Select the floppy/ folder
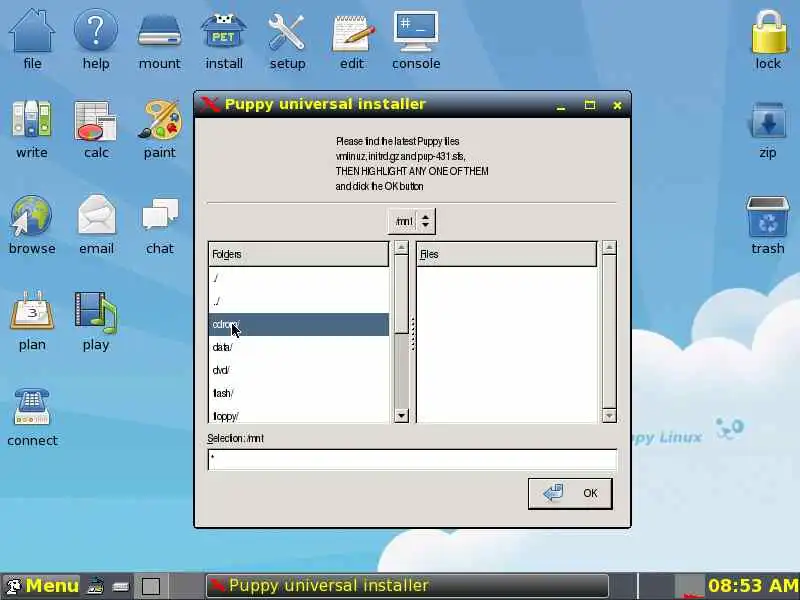The width and height of the screenshot is (800, 600). tap(298, 416)
